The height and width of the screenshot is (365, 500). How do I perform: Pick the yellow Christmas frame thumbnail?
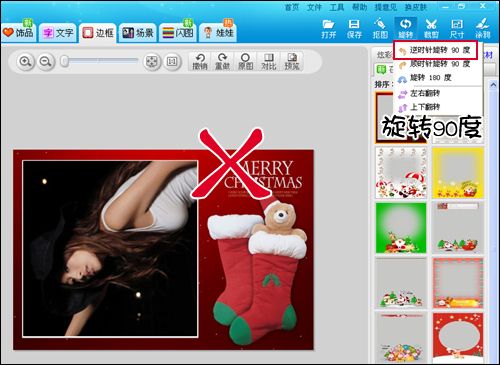coord(458,173)
